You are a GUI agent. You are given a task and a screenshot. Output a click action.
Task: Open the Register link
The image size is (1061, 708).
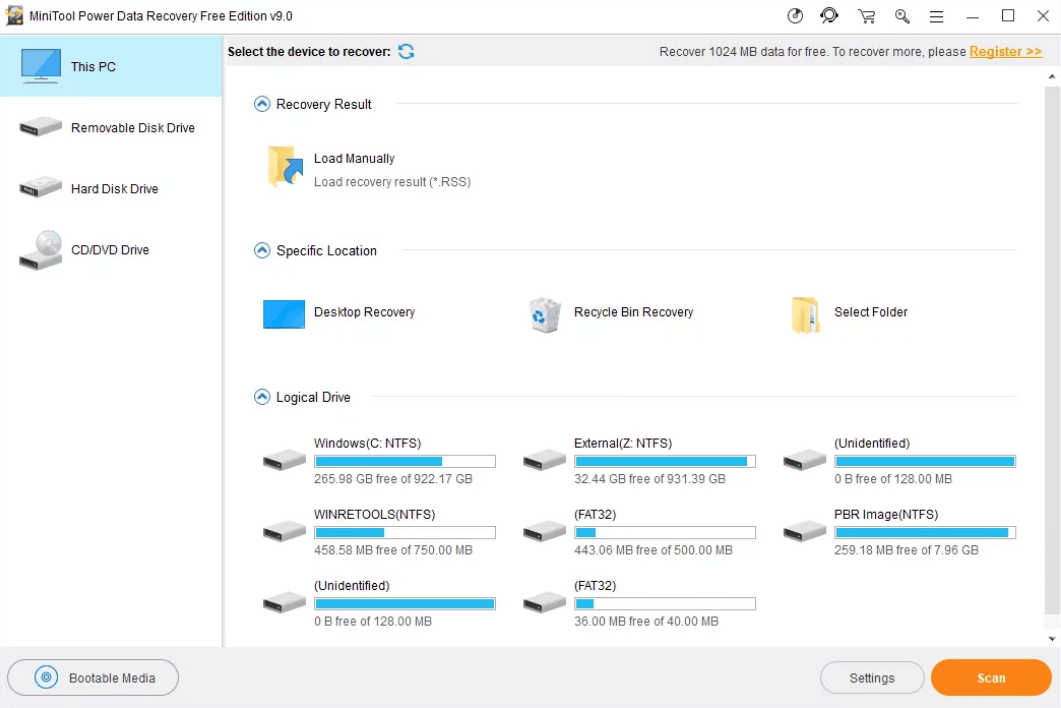[1005, 51]
